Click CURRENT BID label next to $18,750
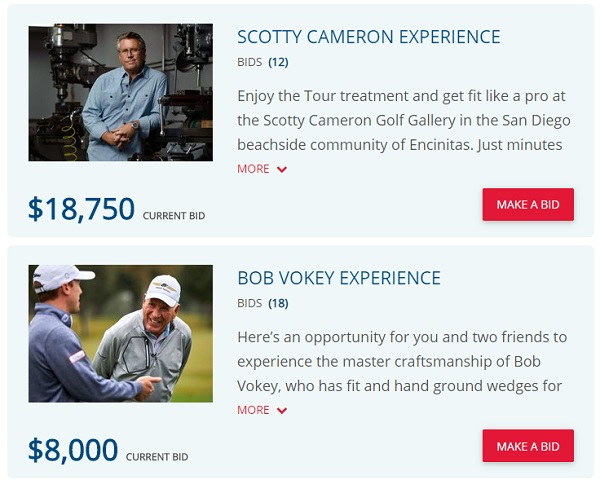 [174, 216]
